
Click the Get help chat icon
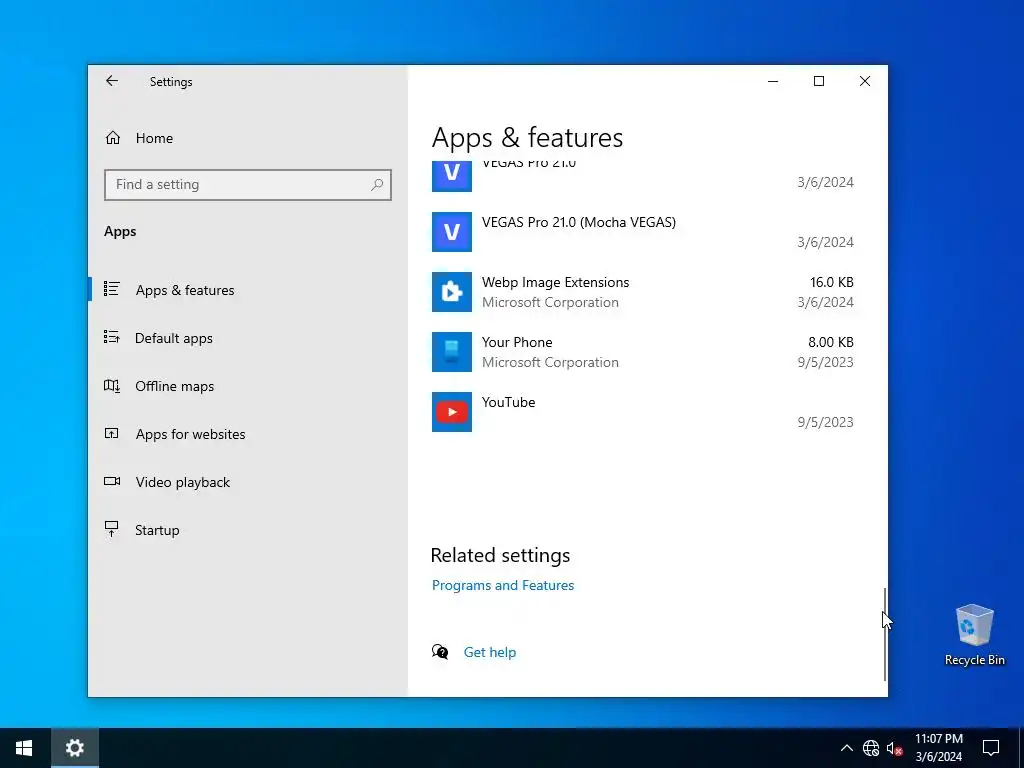pyautogui.click(x=440, y=652)
